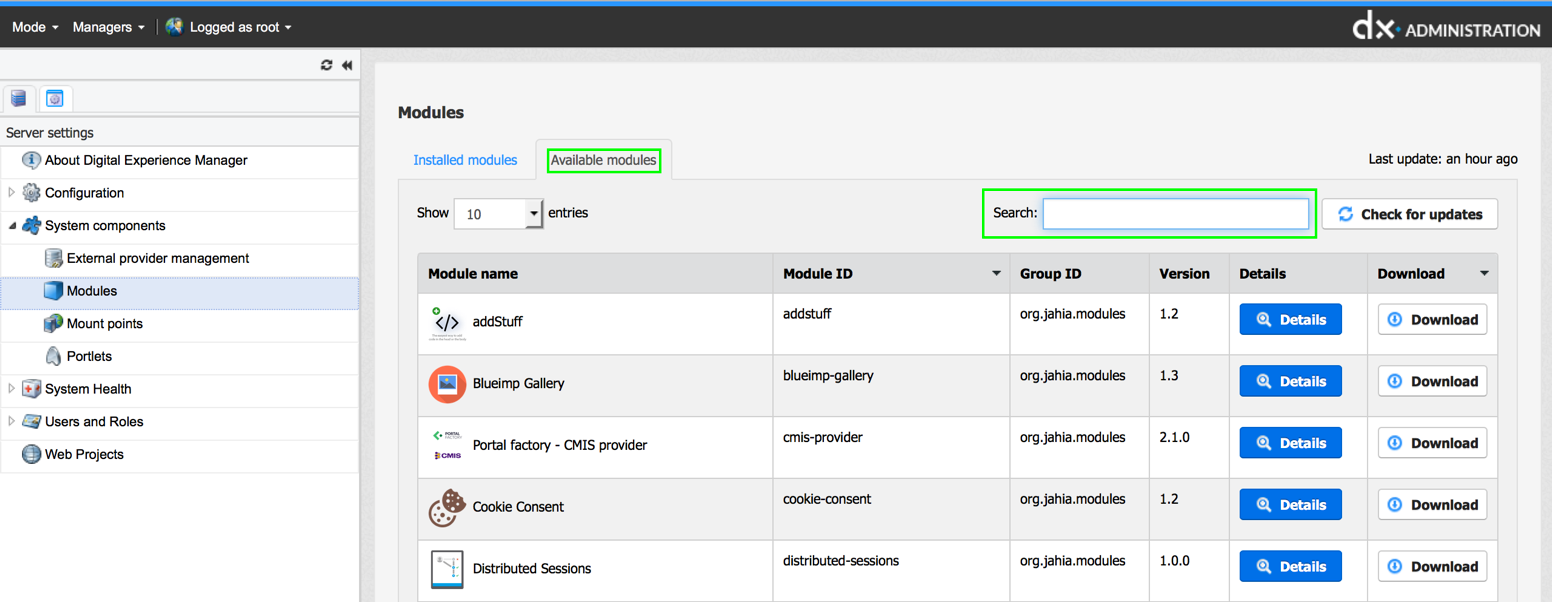Screen dimensions: 1552x602
Task: Open the Mode menu
Action: coord(35,27)
